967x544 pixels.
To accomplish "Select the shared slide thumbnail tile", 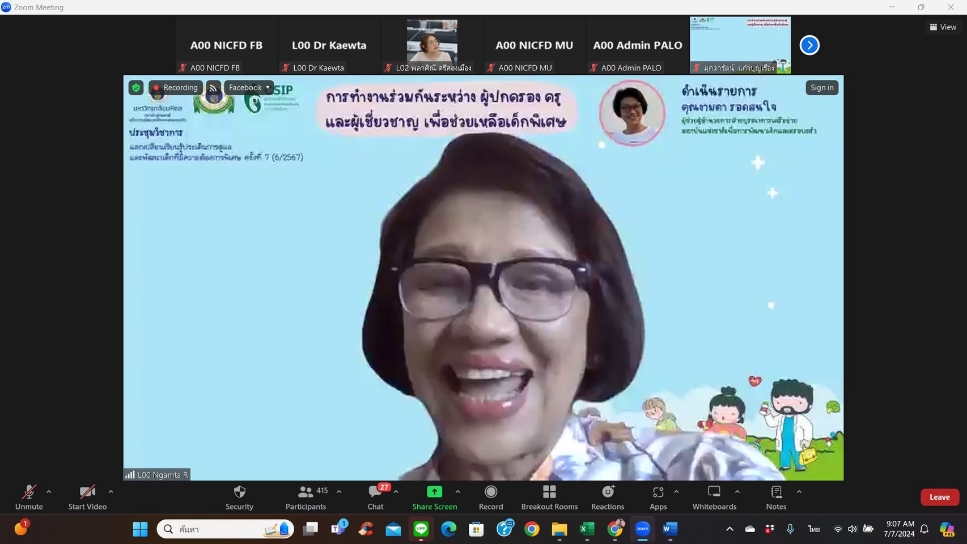I will [x=740, y=45].
